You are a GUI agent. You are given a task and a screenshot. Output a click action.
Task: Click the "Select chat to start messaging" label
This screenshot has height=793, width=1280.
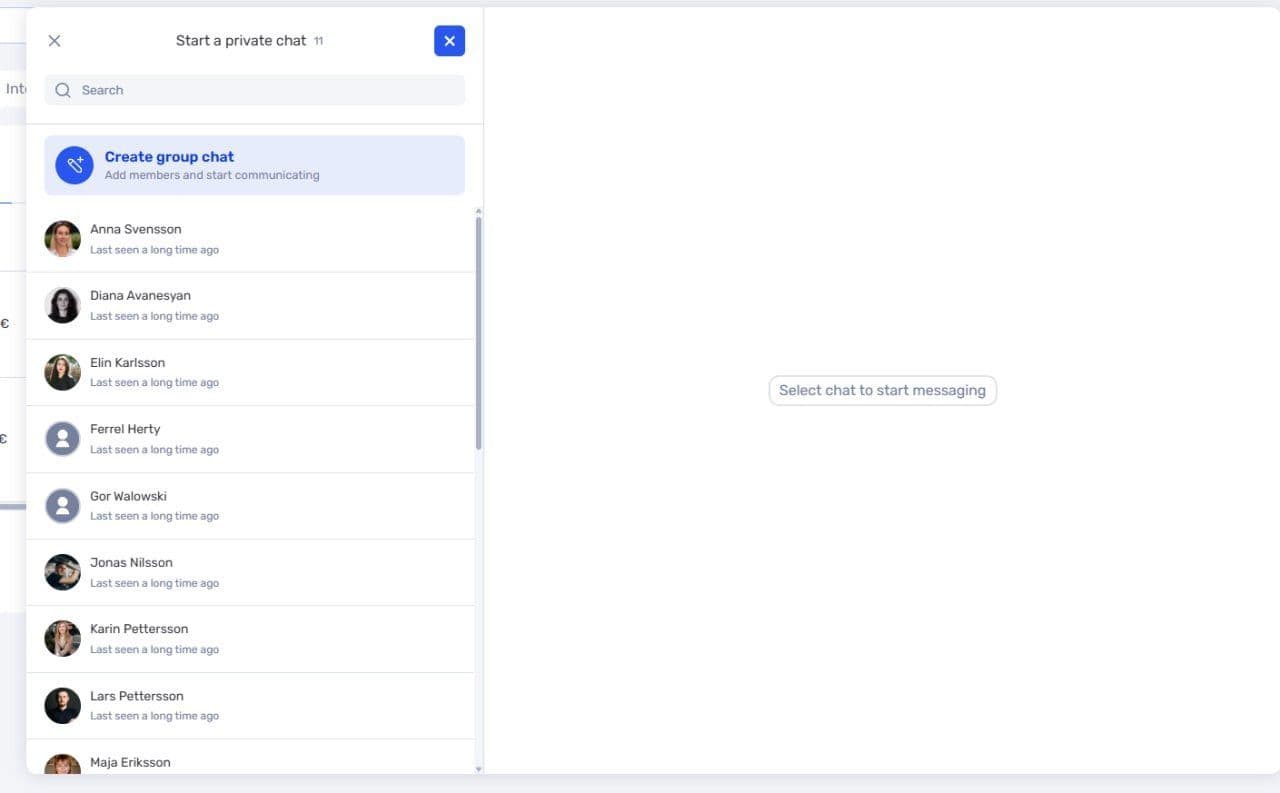tap(882, 390)
